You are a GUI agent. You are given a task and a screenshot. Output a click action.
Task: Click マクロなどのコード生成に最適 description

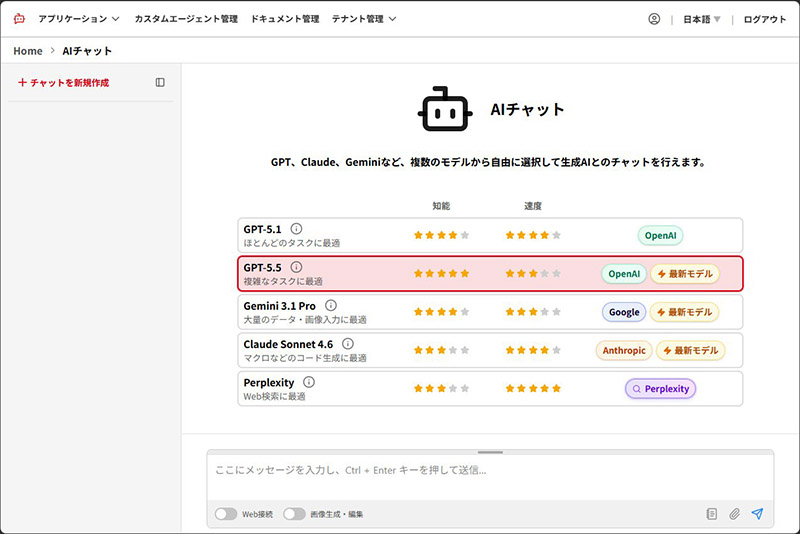pos(305,358)
